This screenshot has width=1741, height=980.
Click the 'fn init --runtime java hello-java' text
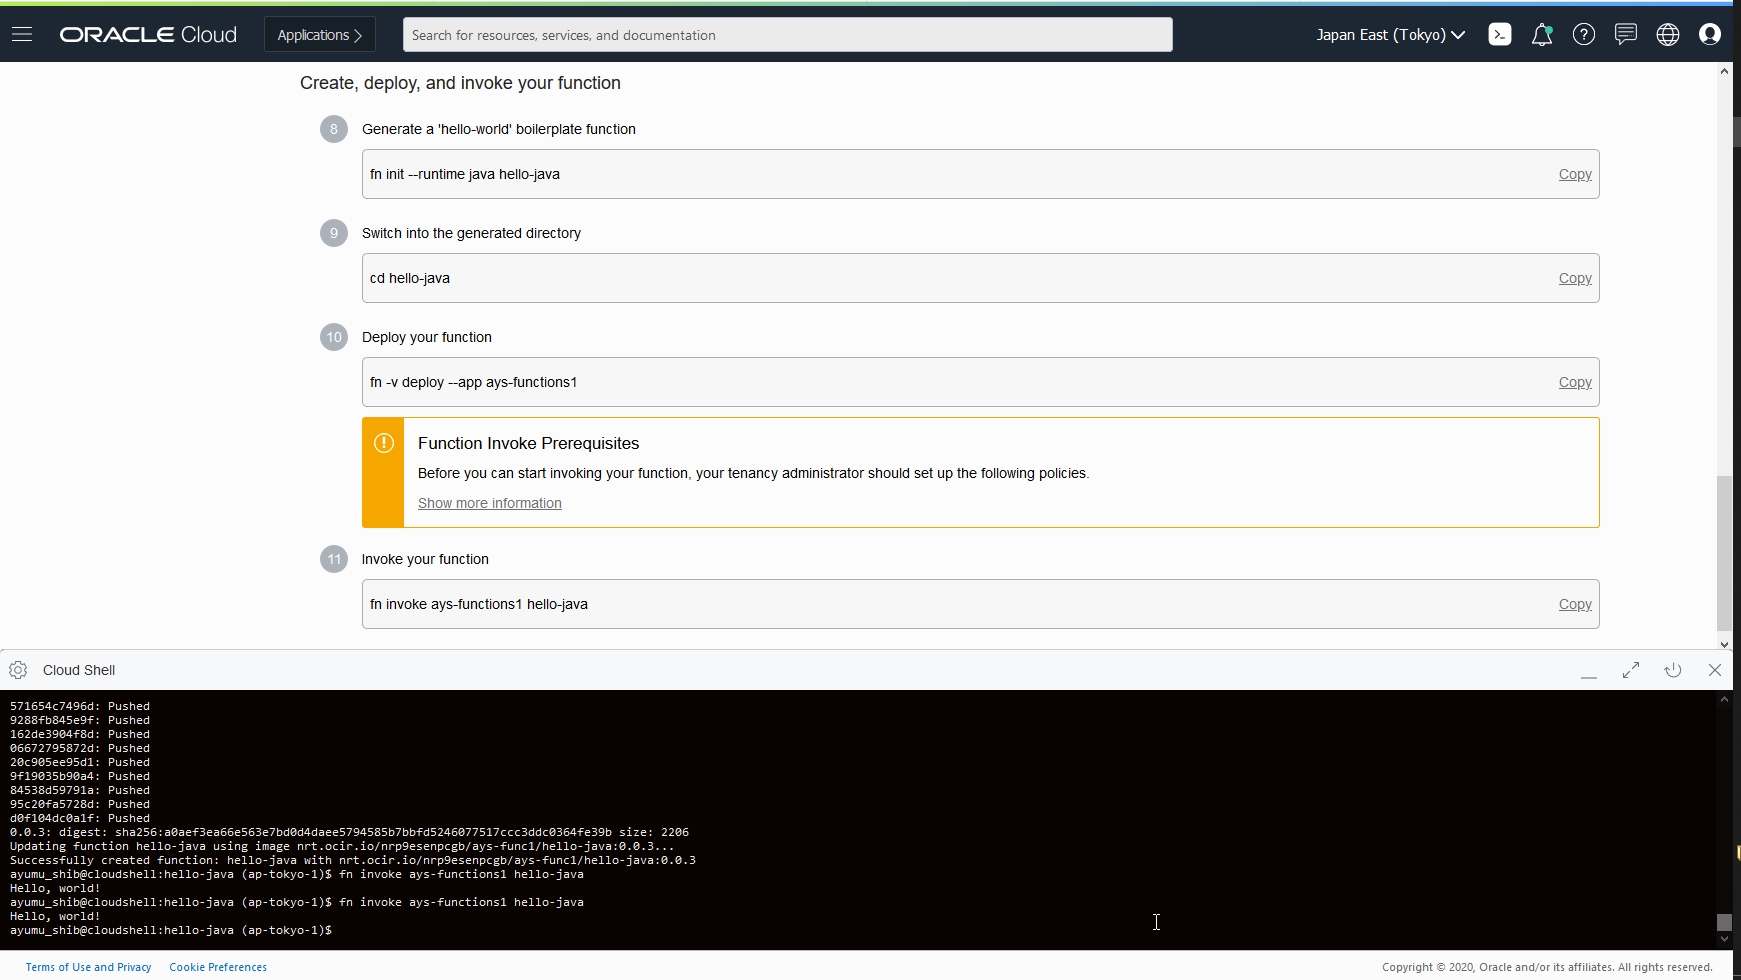pyautogui.click(x=465, y=174)
